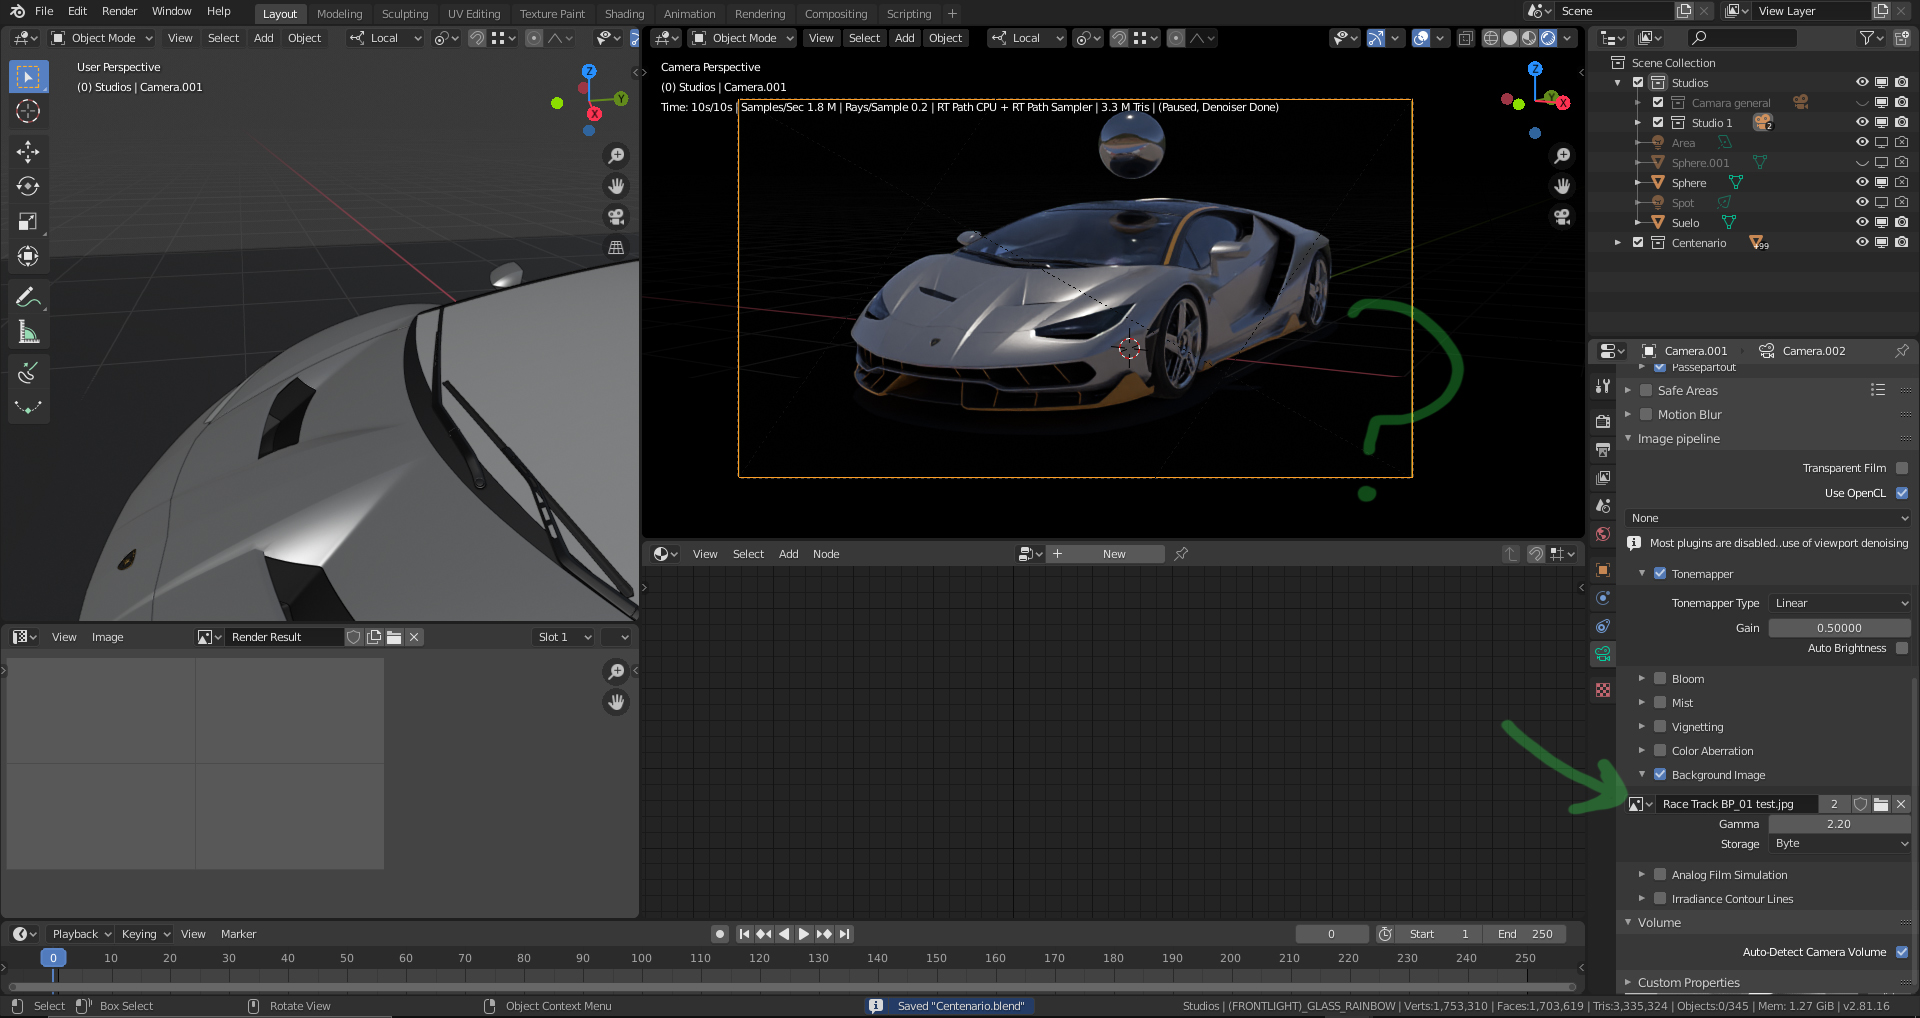Image resolution: width=1920 pixels, height=1018 pixels.
Task: Select the Move tool
Action: 28,151
